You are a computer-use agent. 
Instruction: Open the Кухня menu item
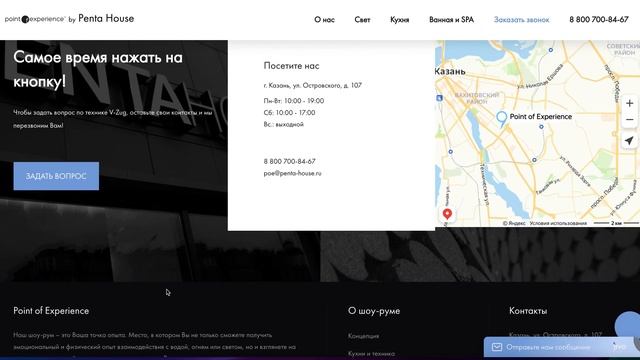(400, 20)
